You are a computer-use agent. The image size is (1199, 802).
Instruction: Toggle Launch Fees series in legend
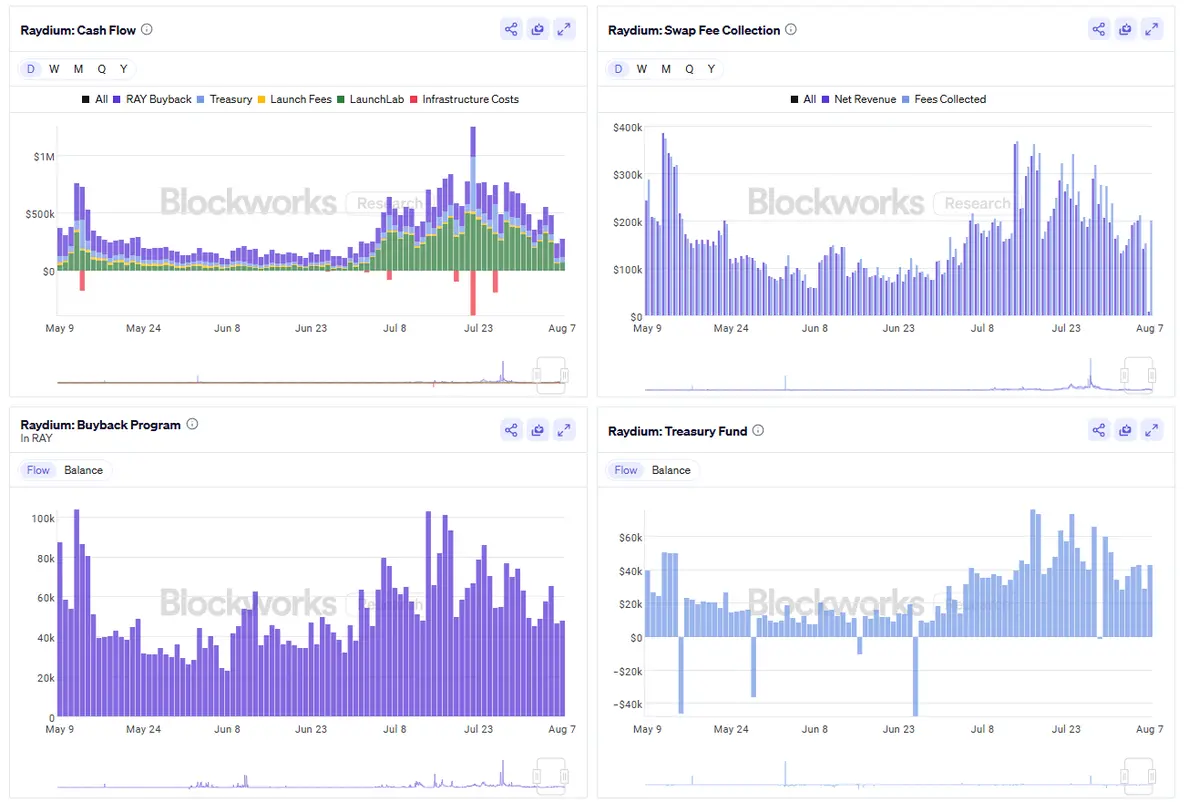(x=294, y=99)
